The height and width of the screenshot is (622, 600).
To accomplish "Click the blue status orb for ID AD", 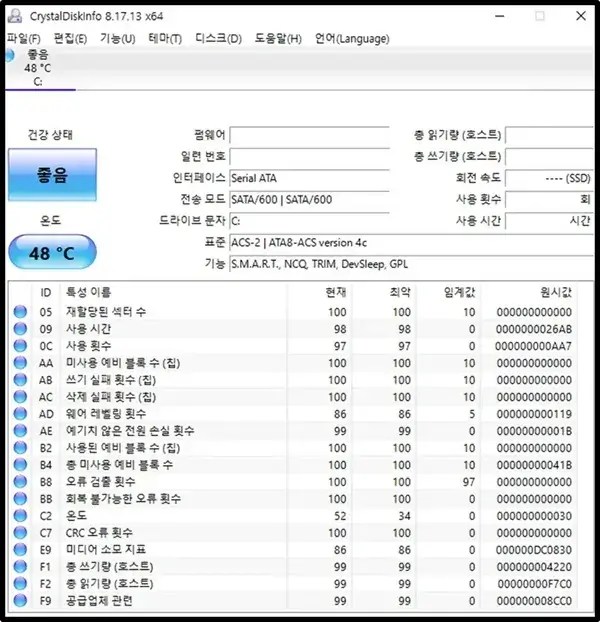I will 20,414.
